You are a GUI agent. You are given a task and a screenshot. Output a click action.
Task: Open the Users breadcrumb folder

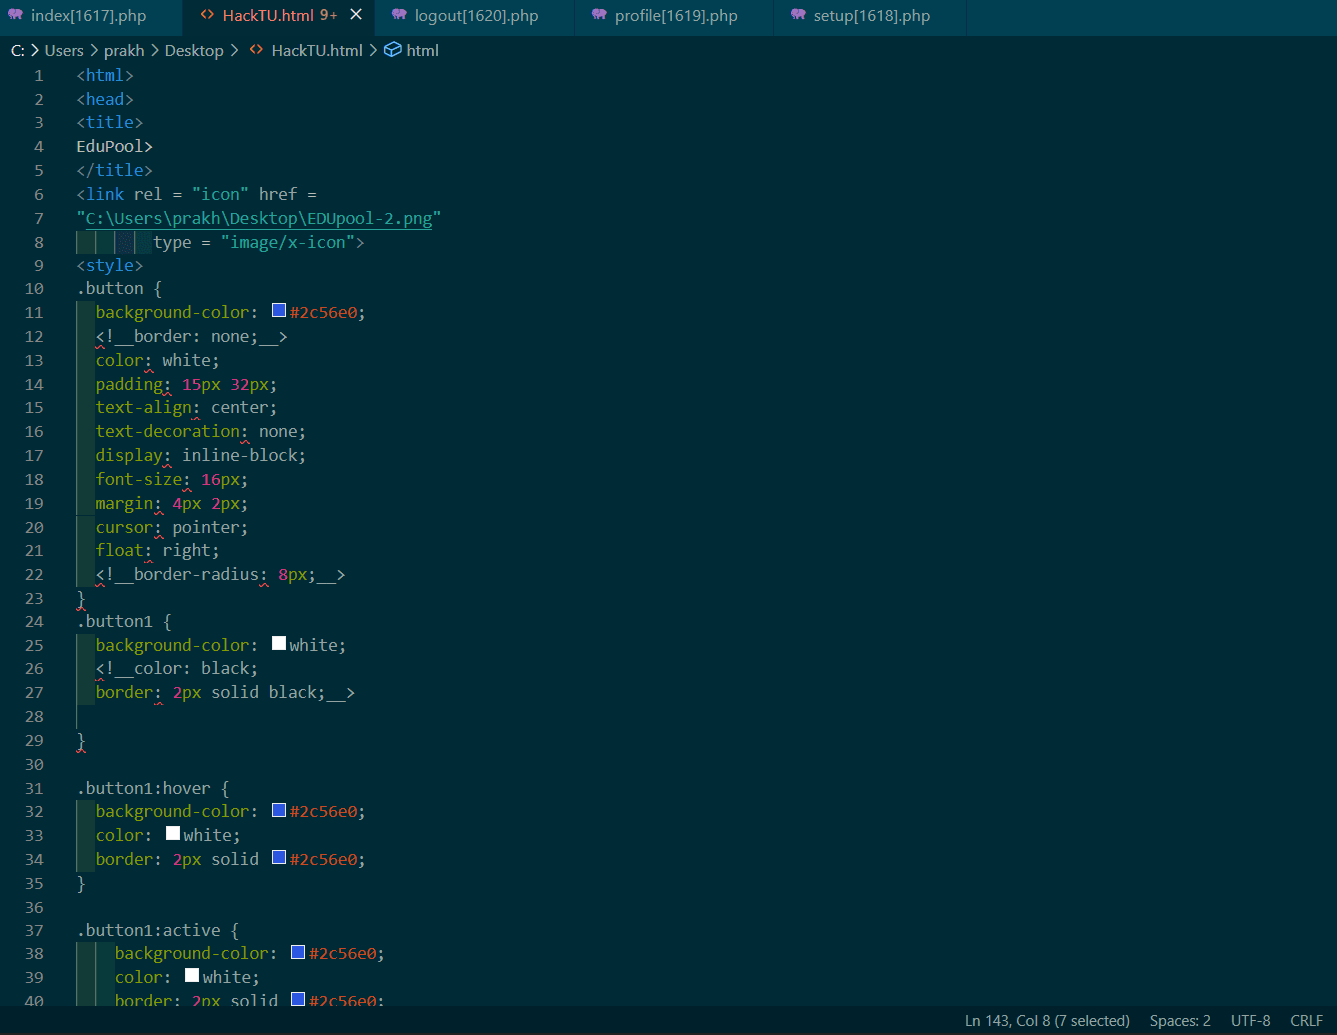64,50
